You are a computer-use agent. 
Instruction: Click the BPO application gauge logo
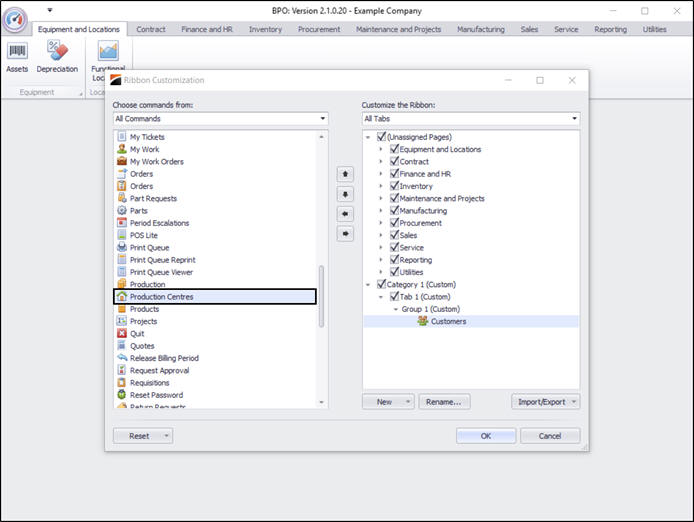[15, 19]
